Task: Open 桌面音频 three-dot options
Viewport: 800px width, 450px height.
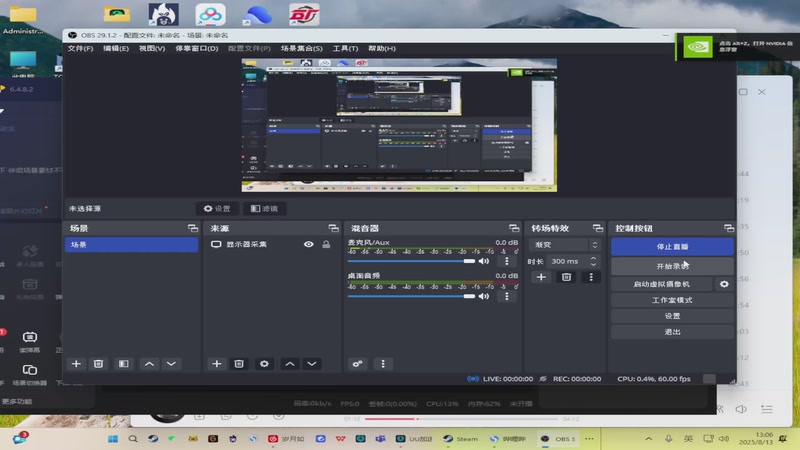Action: [507, 296]
